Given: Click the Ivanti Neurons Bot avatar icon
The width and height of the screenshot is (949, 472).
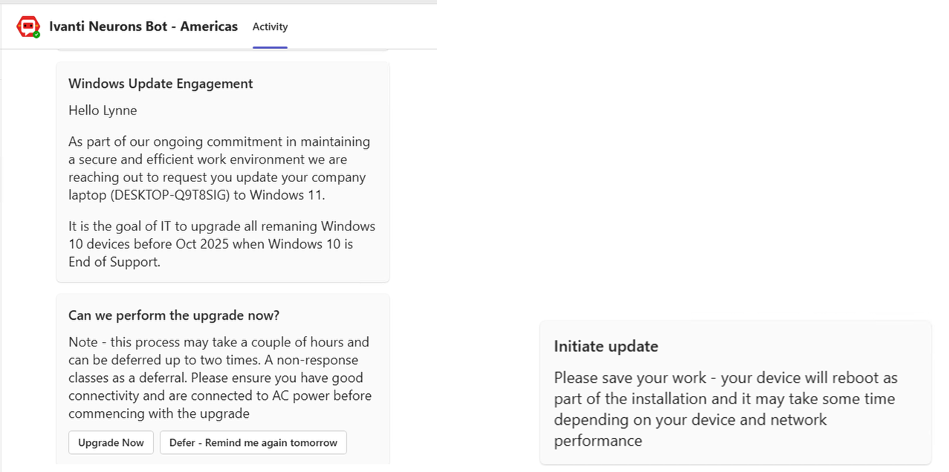Looking at the screenshot, I should [x=28, y=27].
